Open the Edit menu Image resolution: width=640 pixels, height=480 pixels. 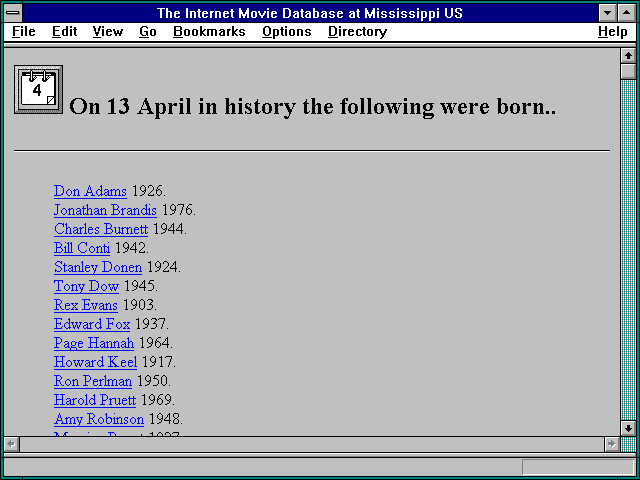pos(64,31)
